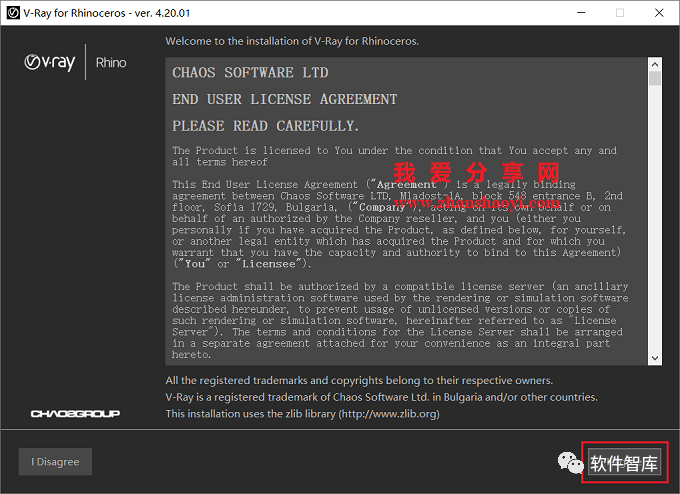This screenshot has width=680, height=494.
Task: Click the PLEASE READ CAREFULLY line
Action: point(265,126)
